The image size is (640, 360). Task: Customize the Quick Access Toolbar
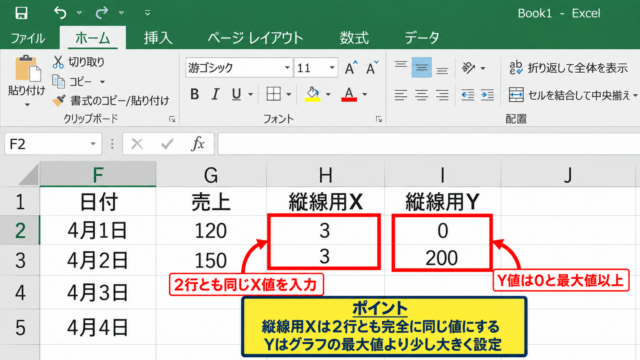pyautogui.click(x=147, y=13)
